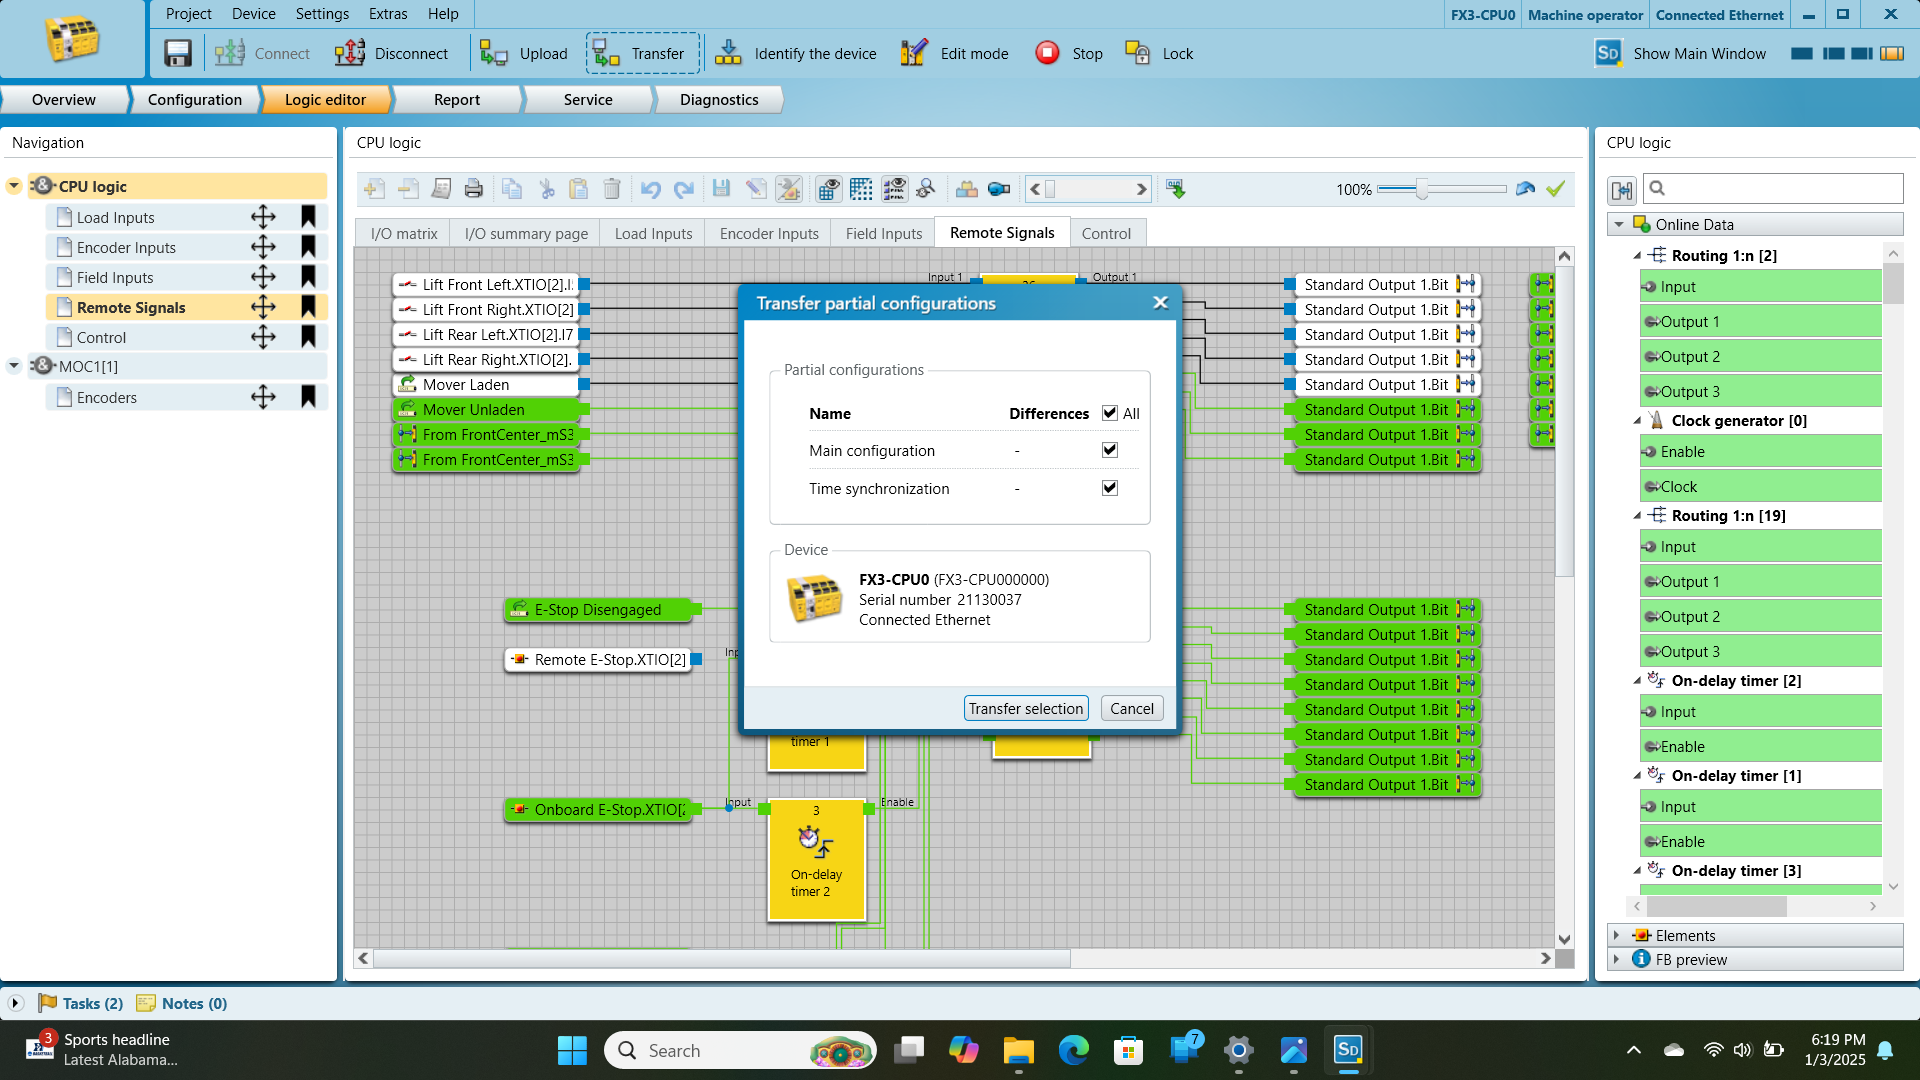The height and width of the screenshot is (1080, 1920).
Task: Click the bookmark icon beside Field Inputs
Action: 308,277
